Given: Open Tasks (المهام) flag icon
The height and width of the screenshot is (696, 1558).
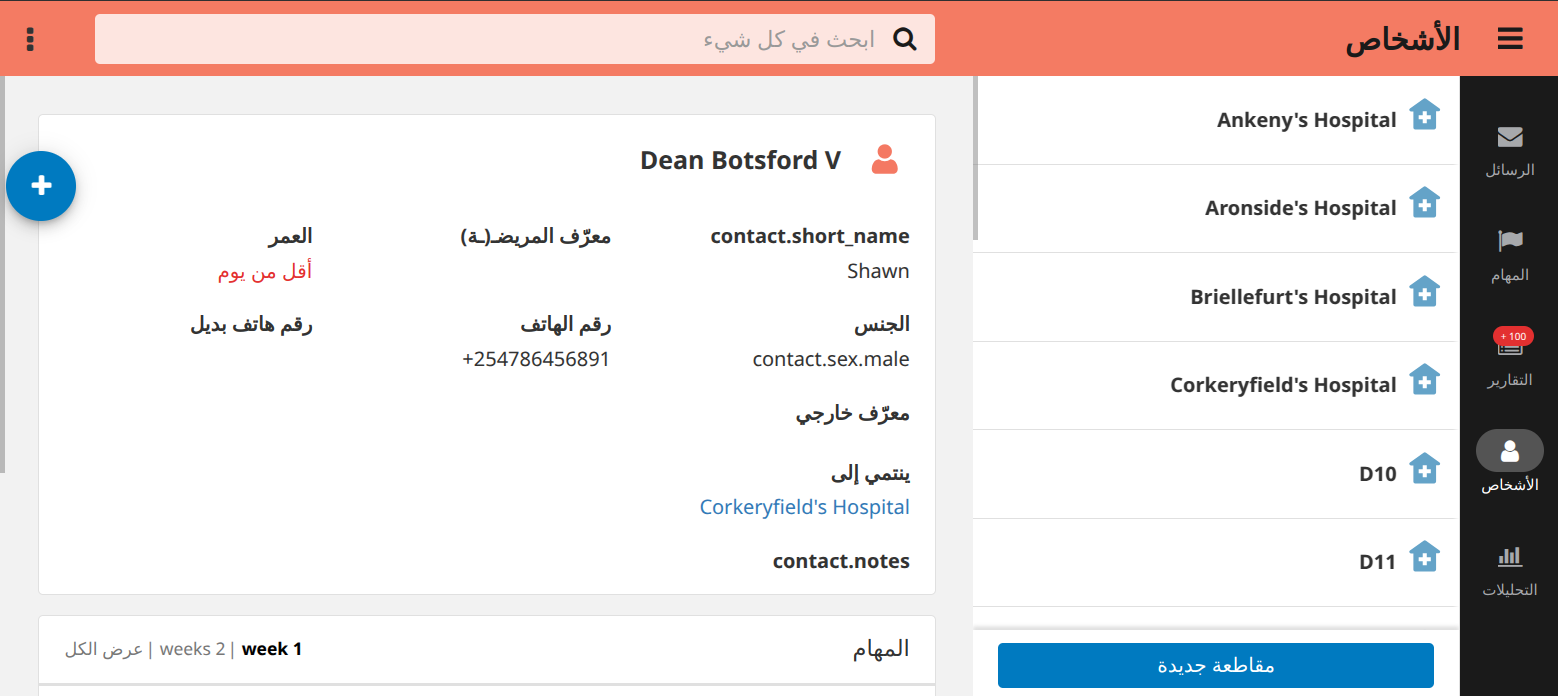Looking at the screenshot, I should pyautogui.click(x=1509, y=240).
